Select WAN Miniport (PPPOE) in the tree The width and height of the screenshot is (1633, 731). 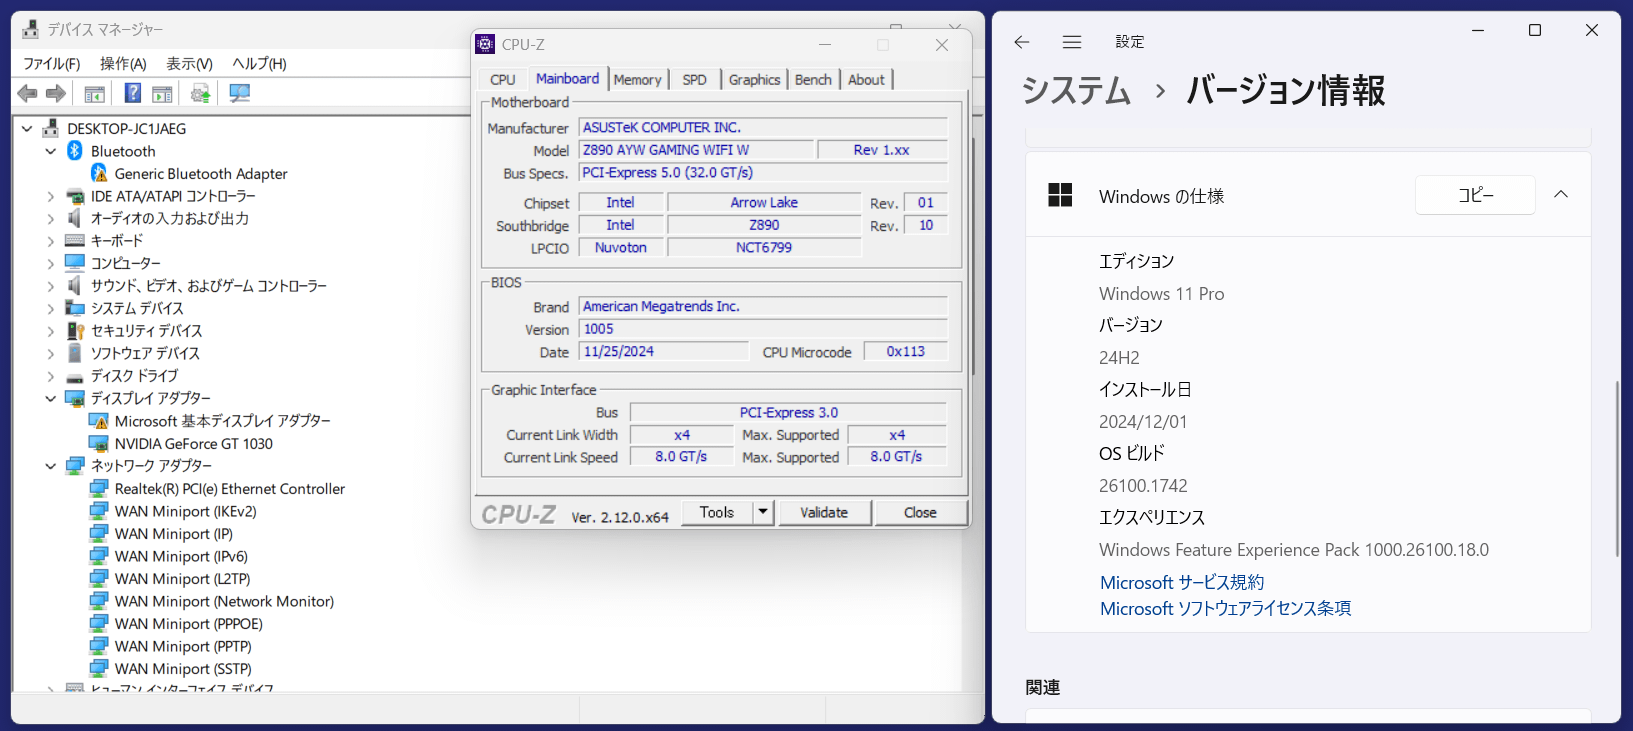(x=189, y=624)
